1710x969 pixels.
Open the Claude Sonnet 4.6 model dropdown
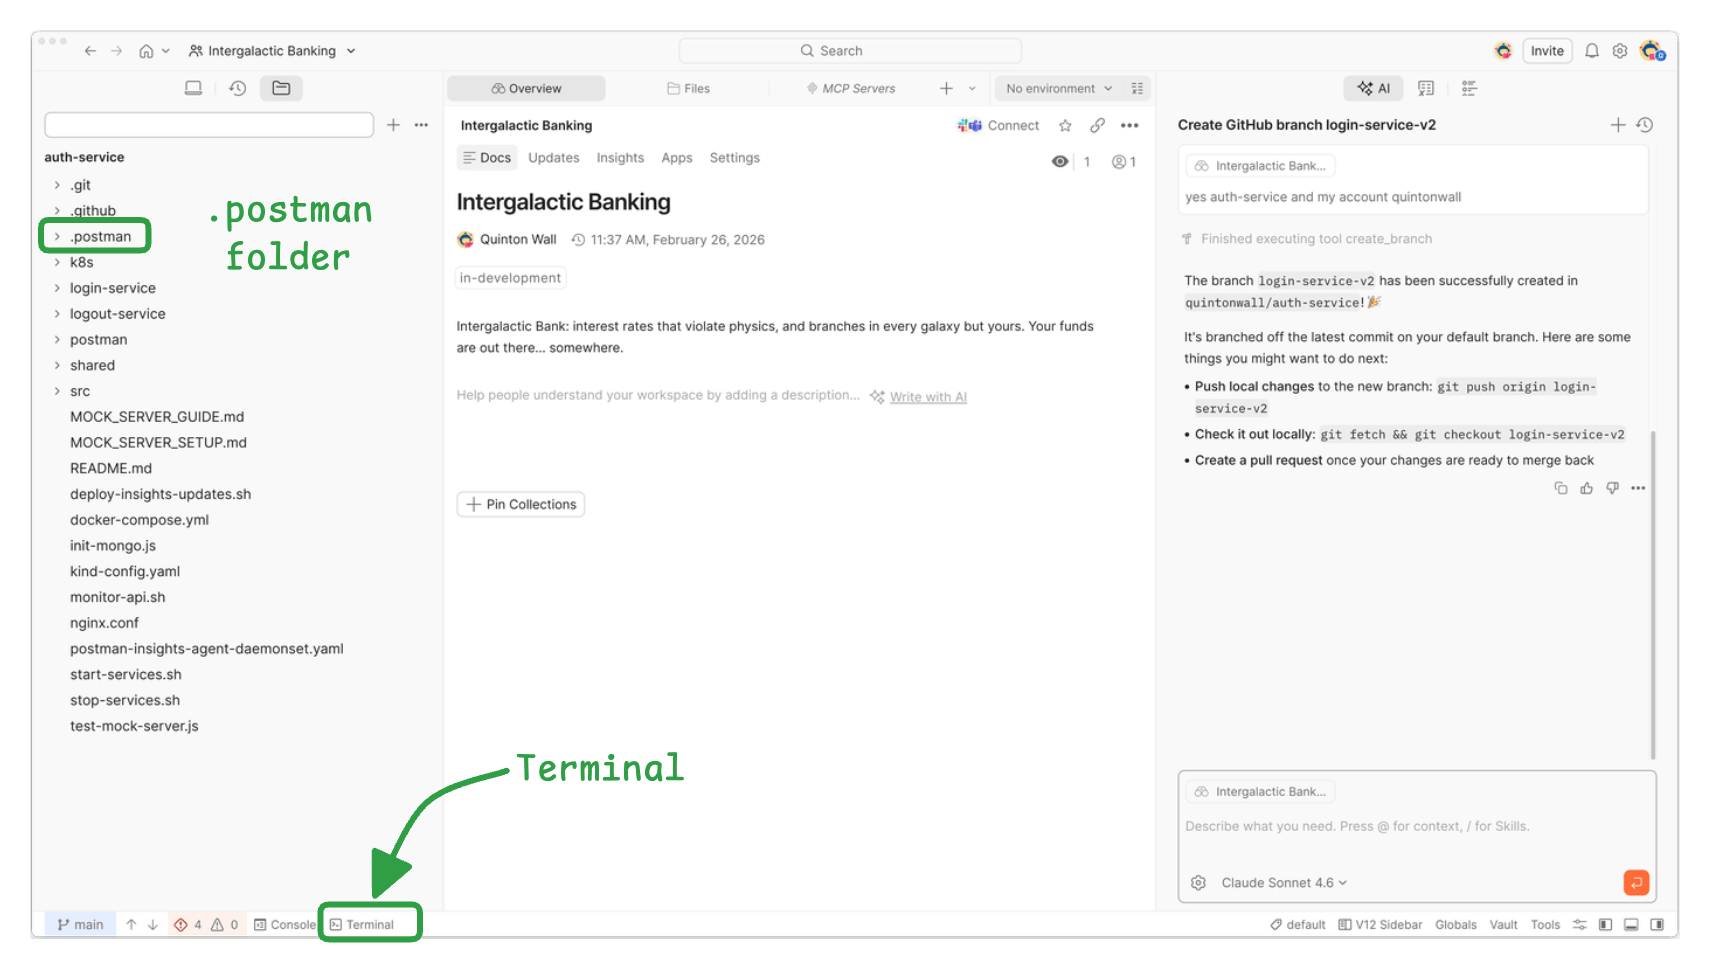tap(1284, 883)
